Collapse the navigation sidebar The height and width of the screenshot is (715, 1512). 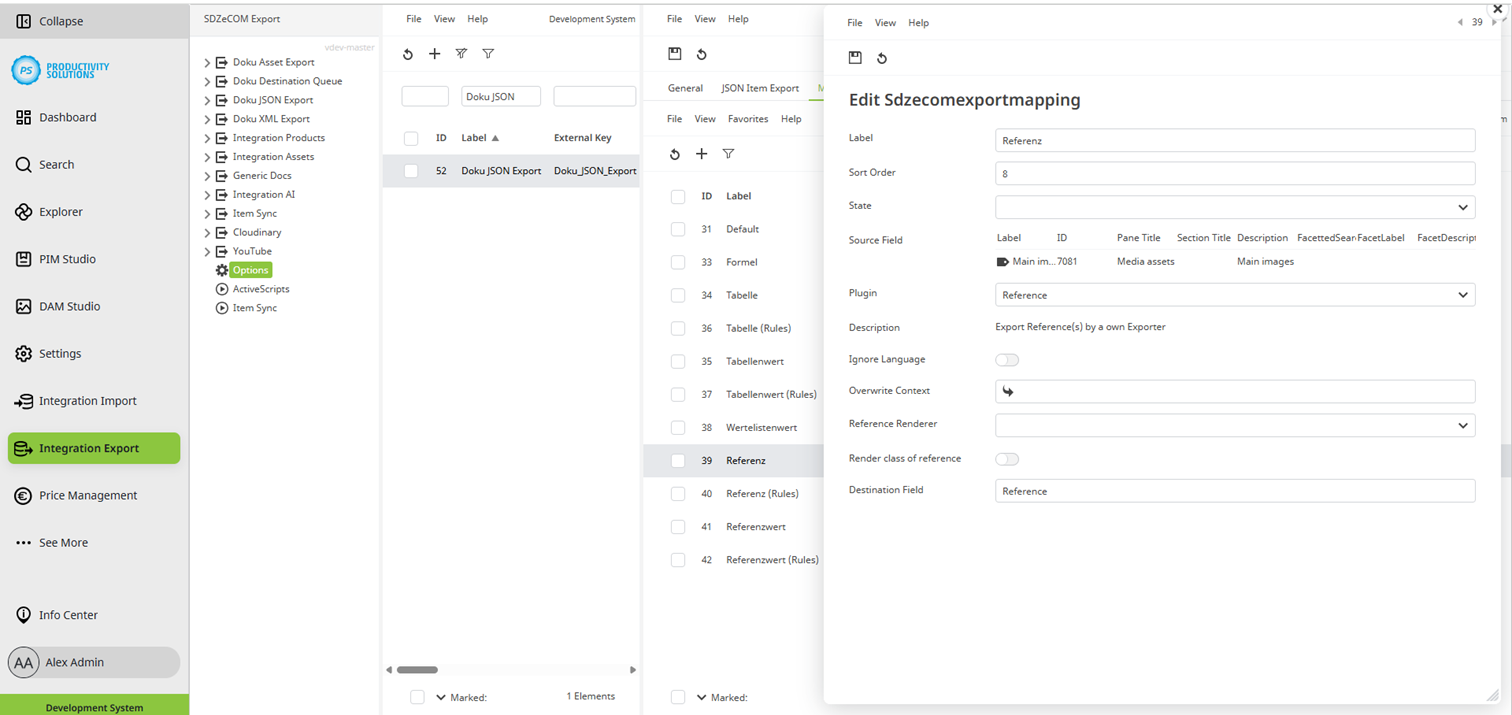pyautogui.click(x=60, y=20)
